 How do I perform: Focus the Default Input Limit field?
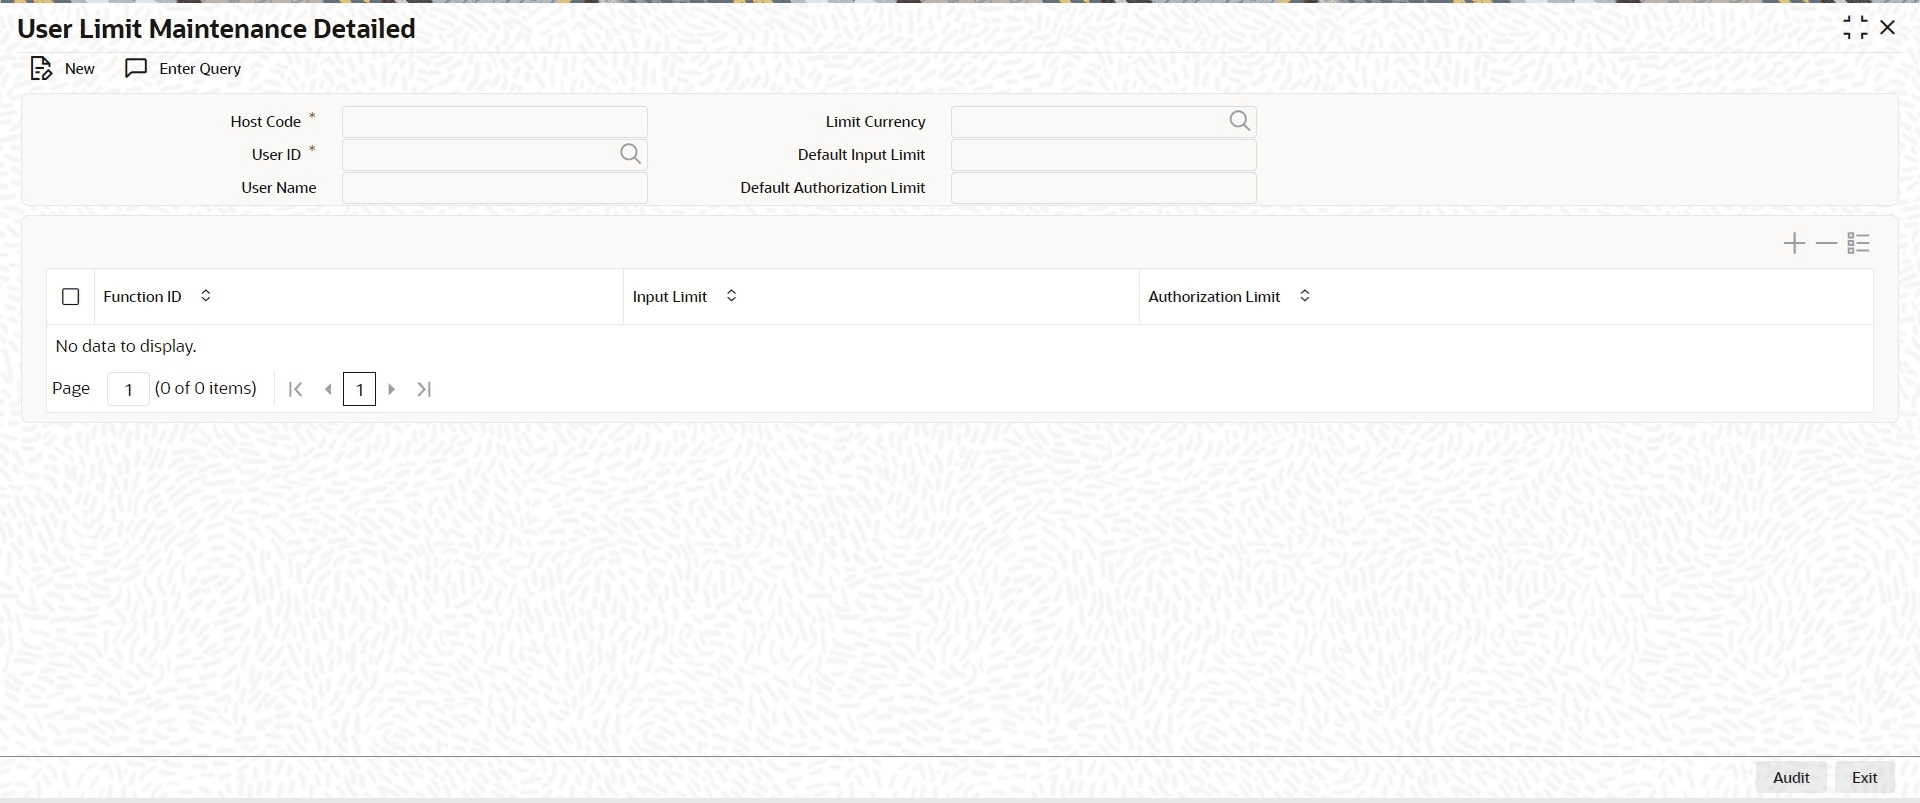coord(1104,155)
